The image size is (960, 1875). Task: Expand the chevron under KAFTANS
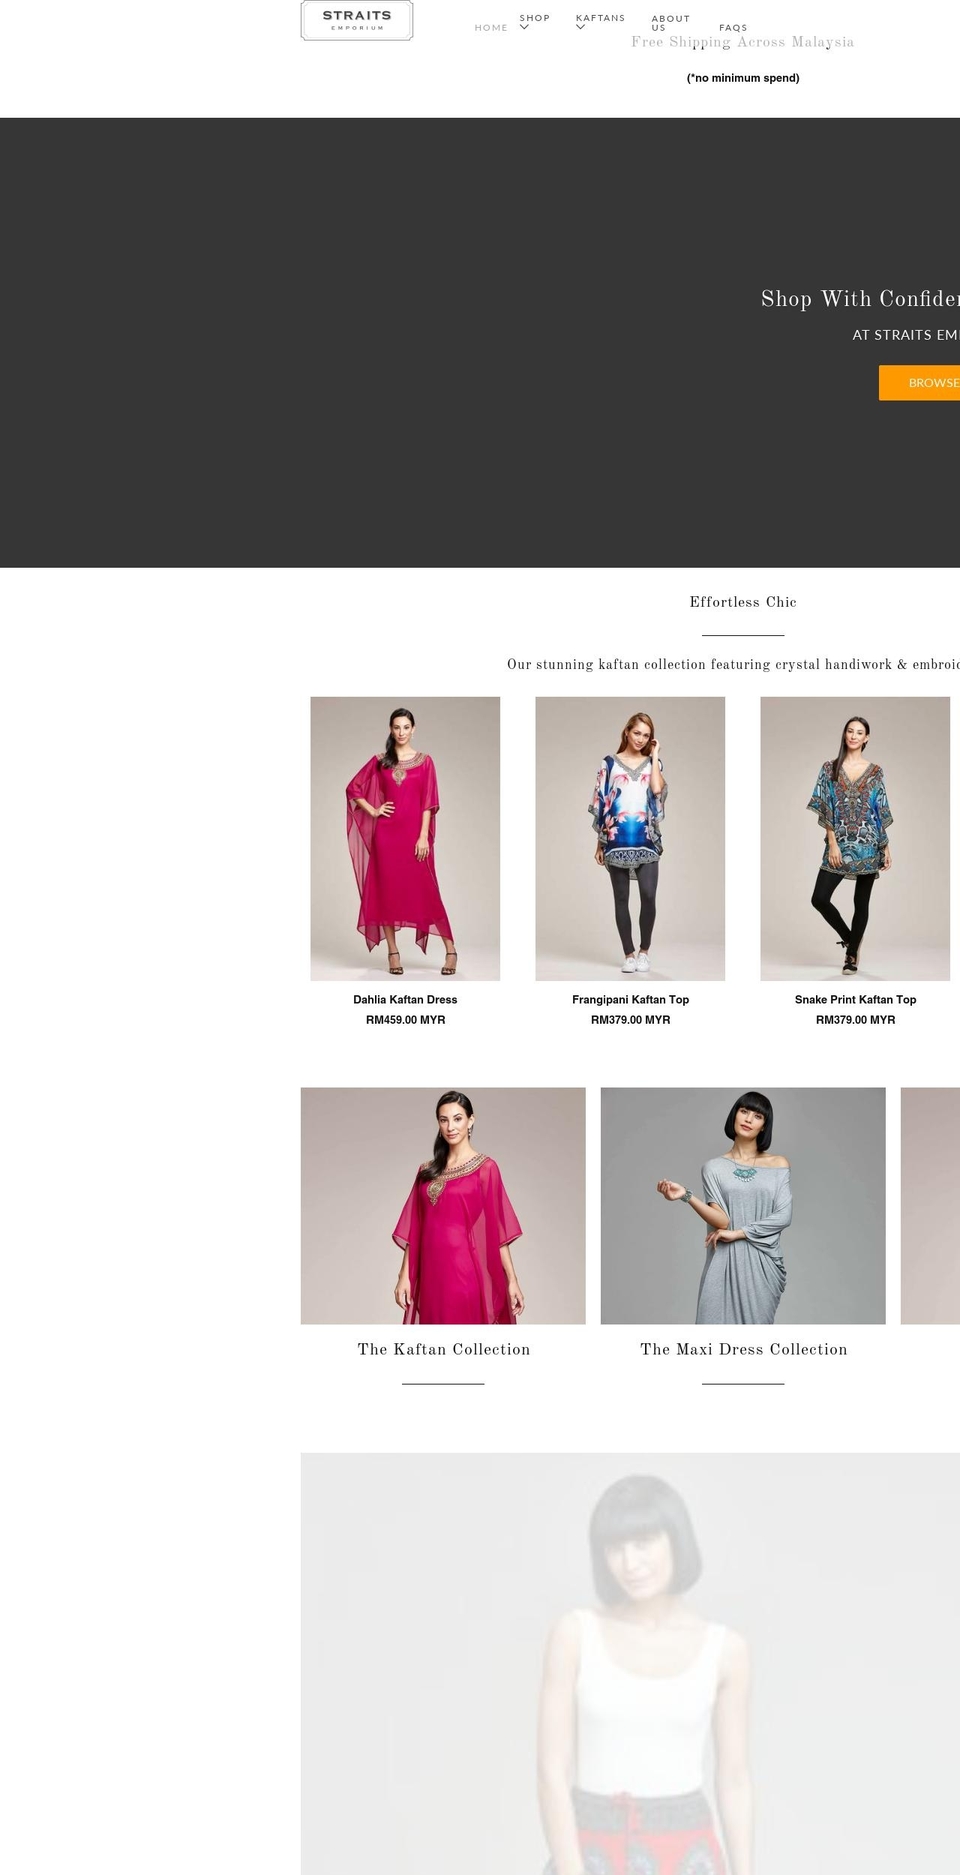[581, 28]
